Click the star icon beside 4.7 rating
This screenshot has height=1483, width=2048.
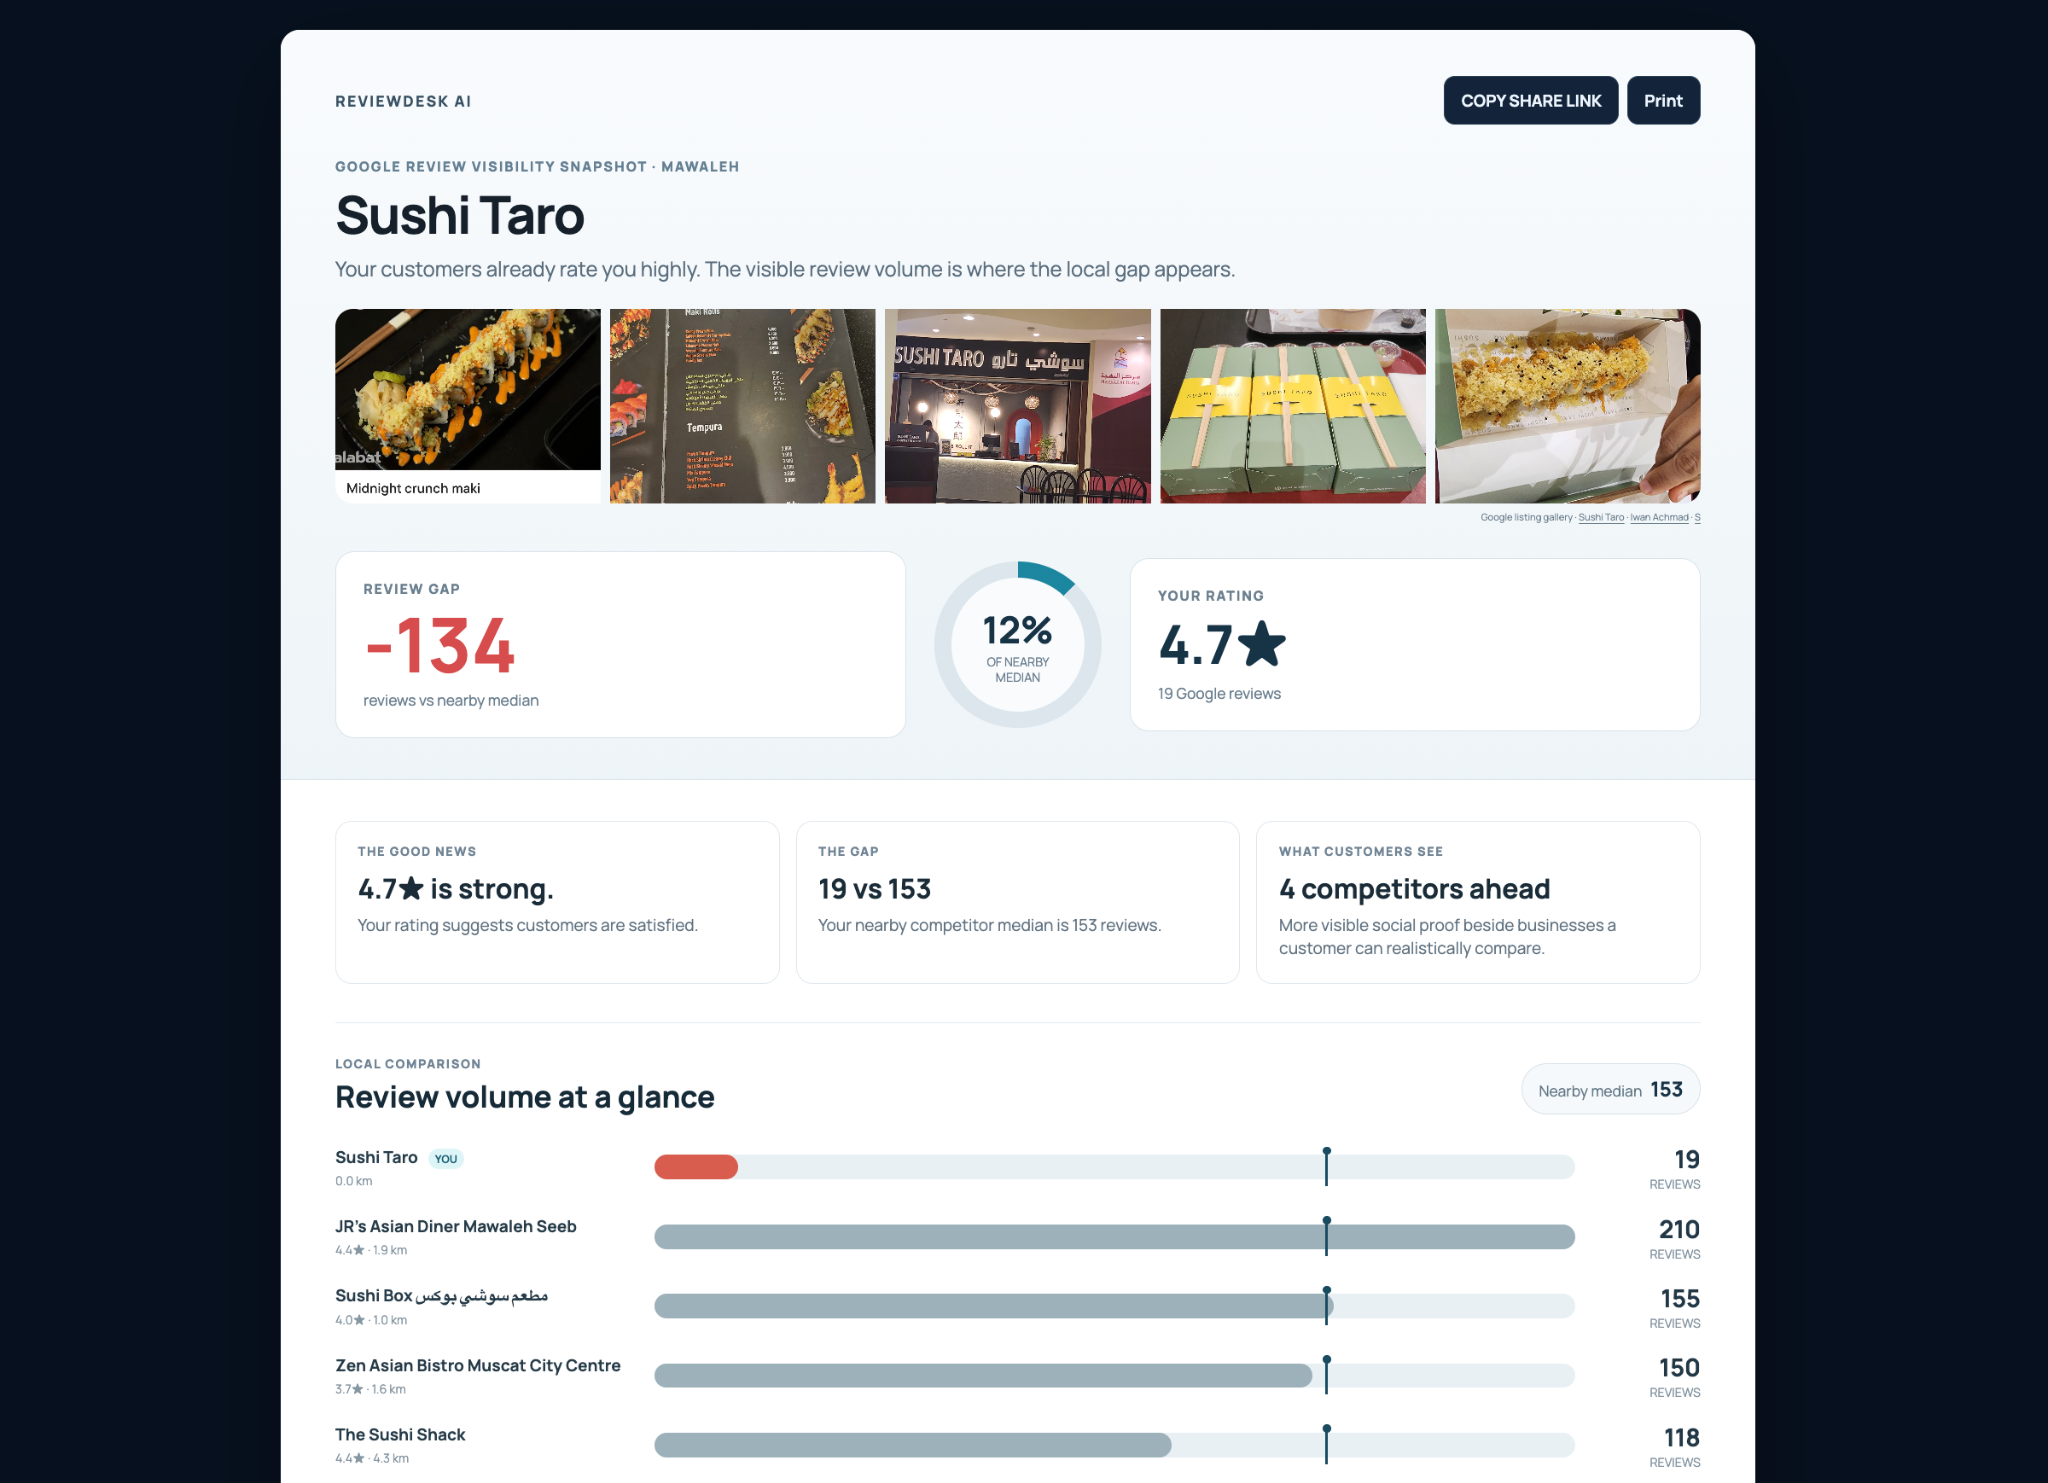click(1262, 644)
